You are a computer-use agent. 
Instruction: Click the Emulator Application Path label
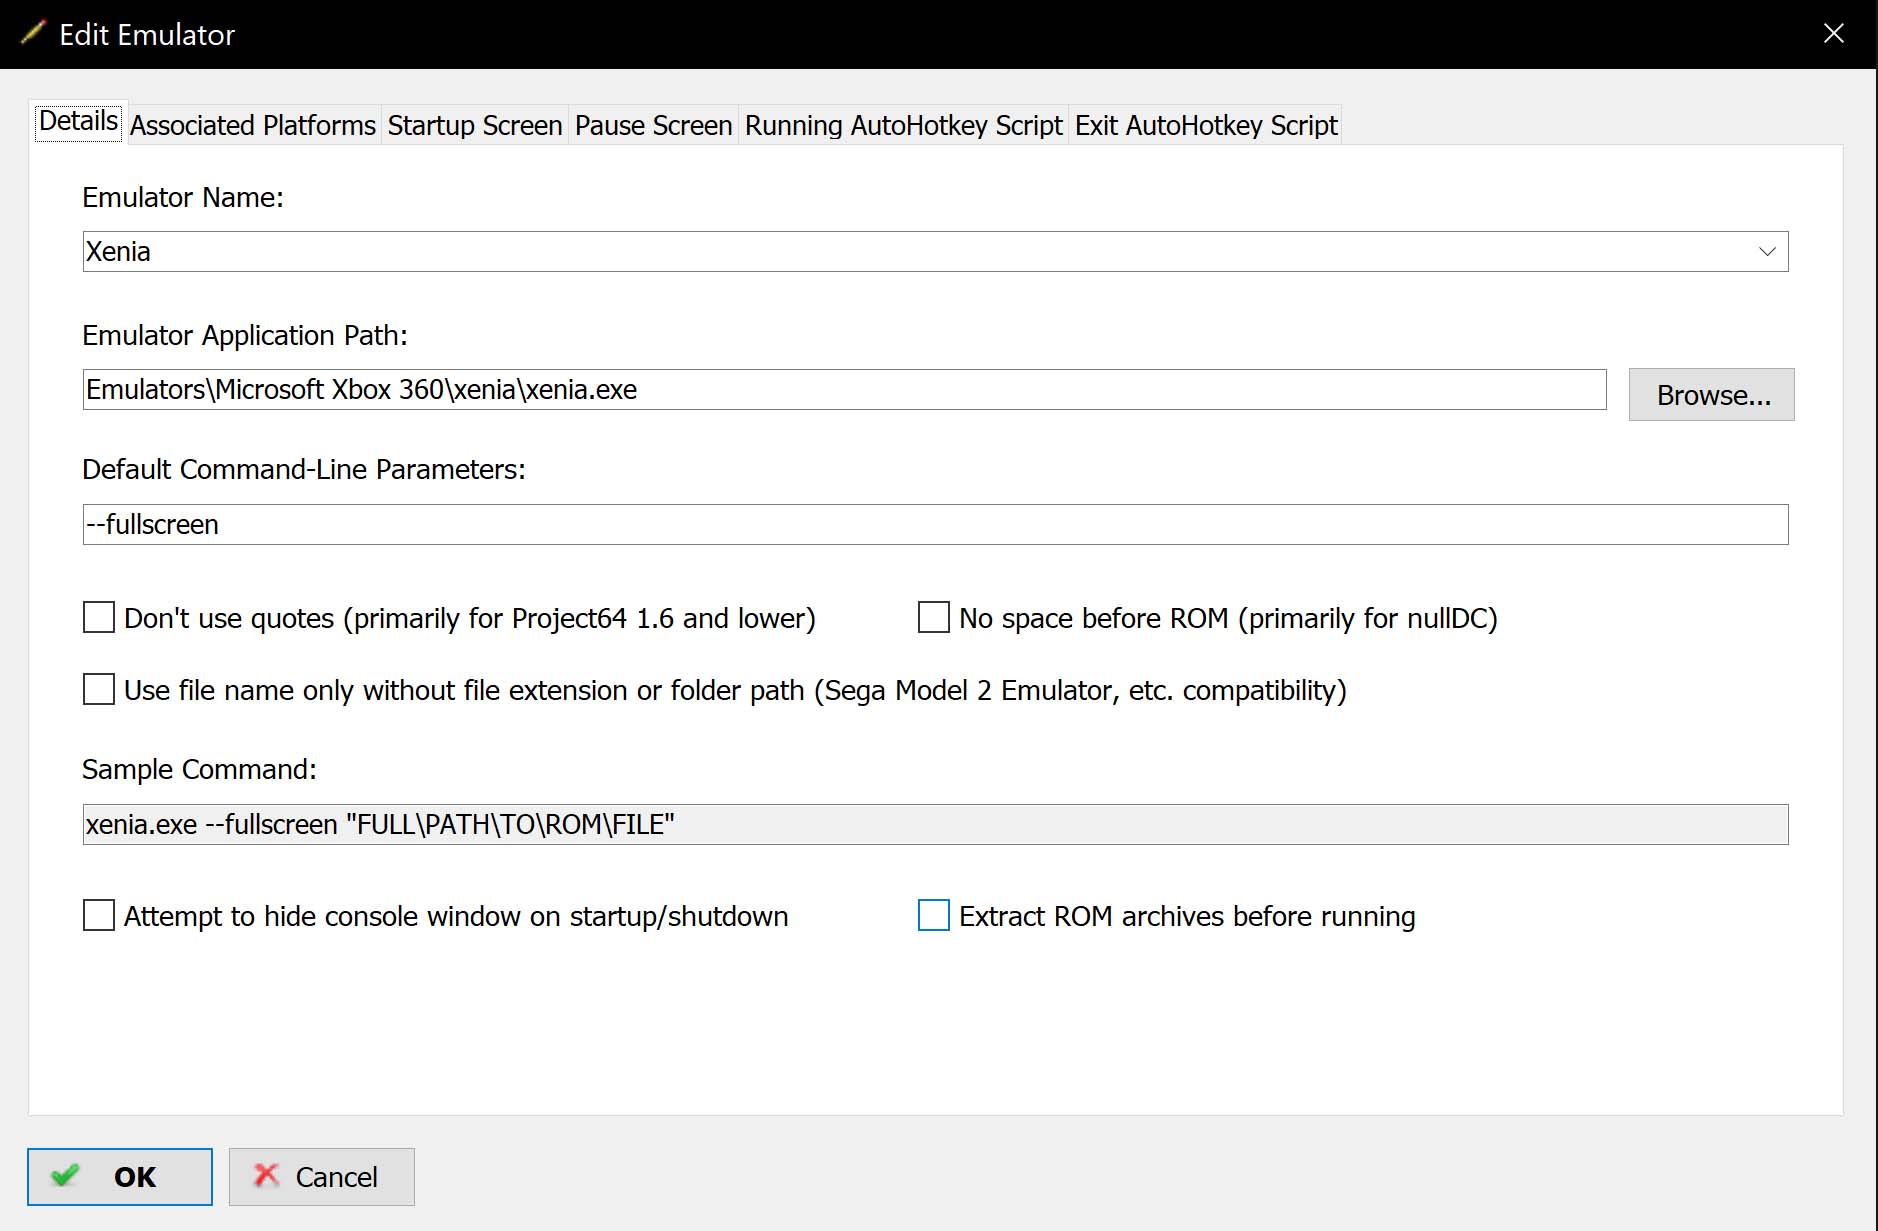tap(245, 335)
